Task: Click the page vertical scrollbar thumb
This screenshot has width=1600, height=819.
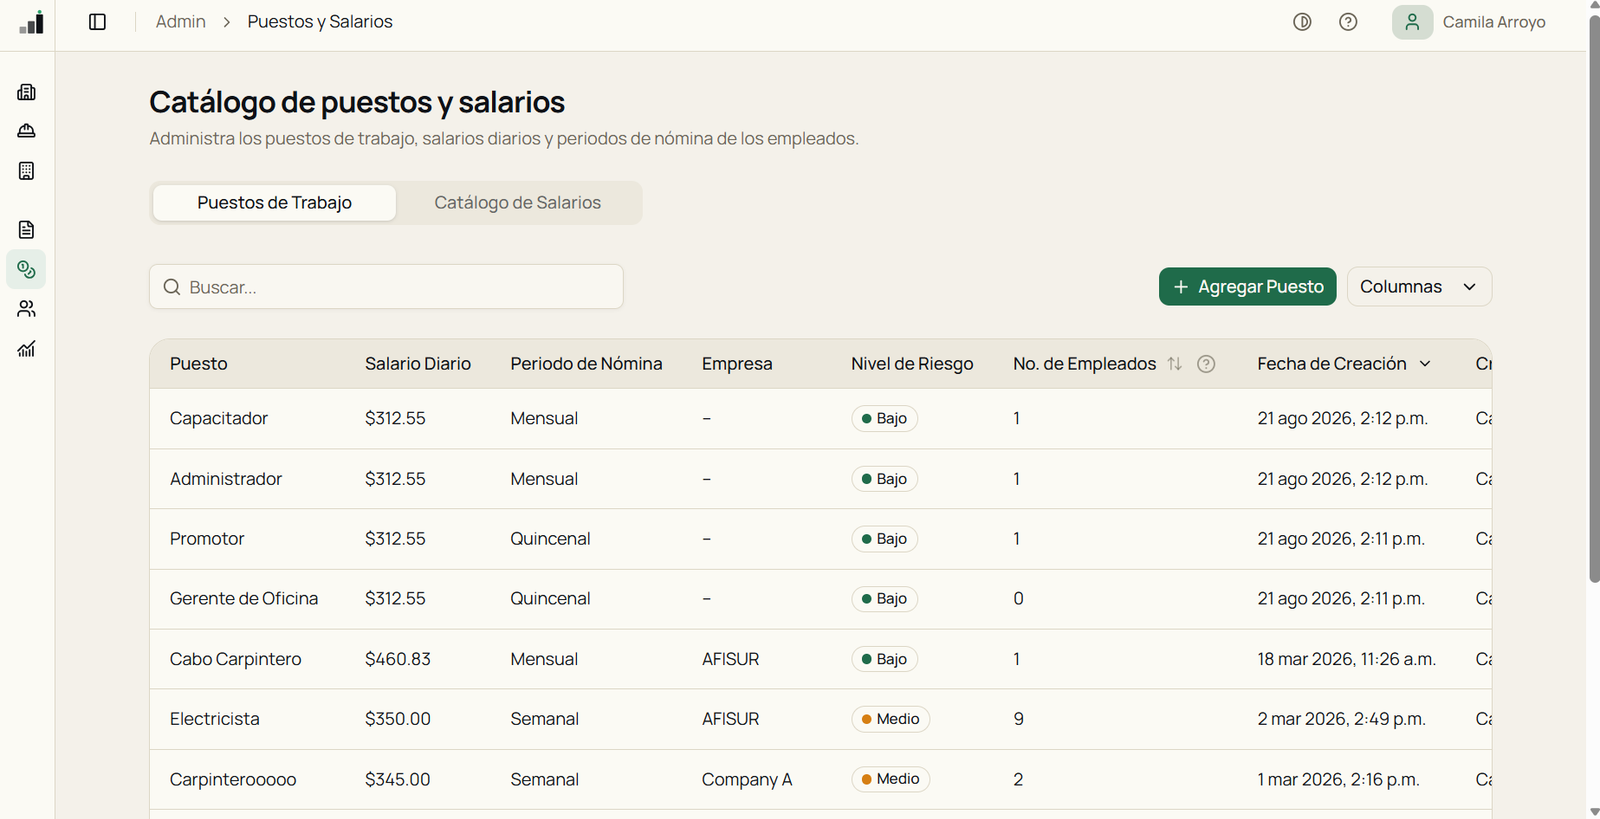Action: pos(1594,298)
